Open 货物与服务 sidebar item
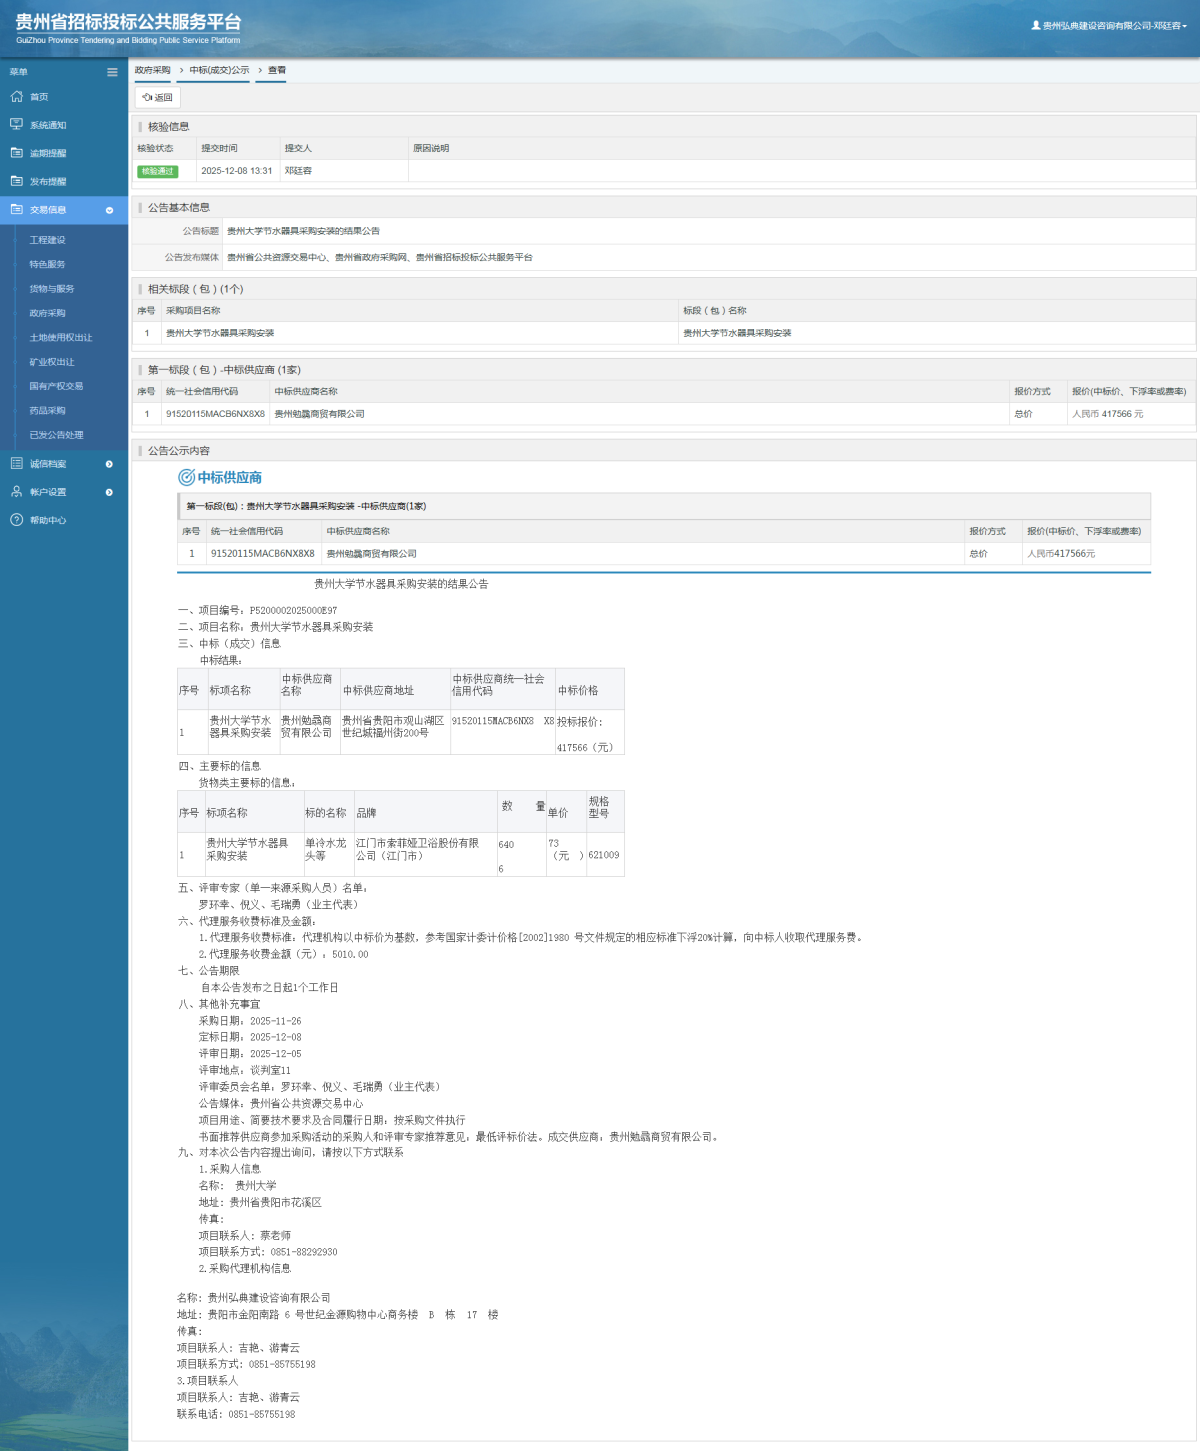Screen dimensions: 1200x1451 coord(51,289)
